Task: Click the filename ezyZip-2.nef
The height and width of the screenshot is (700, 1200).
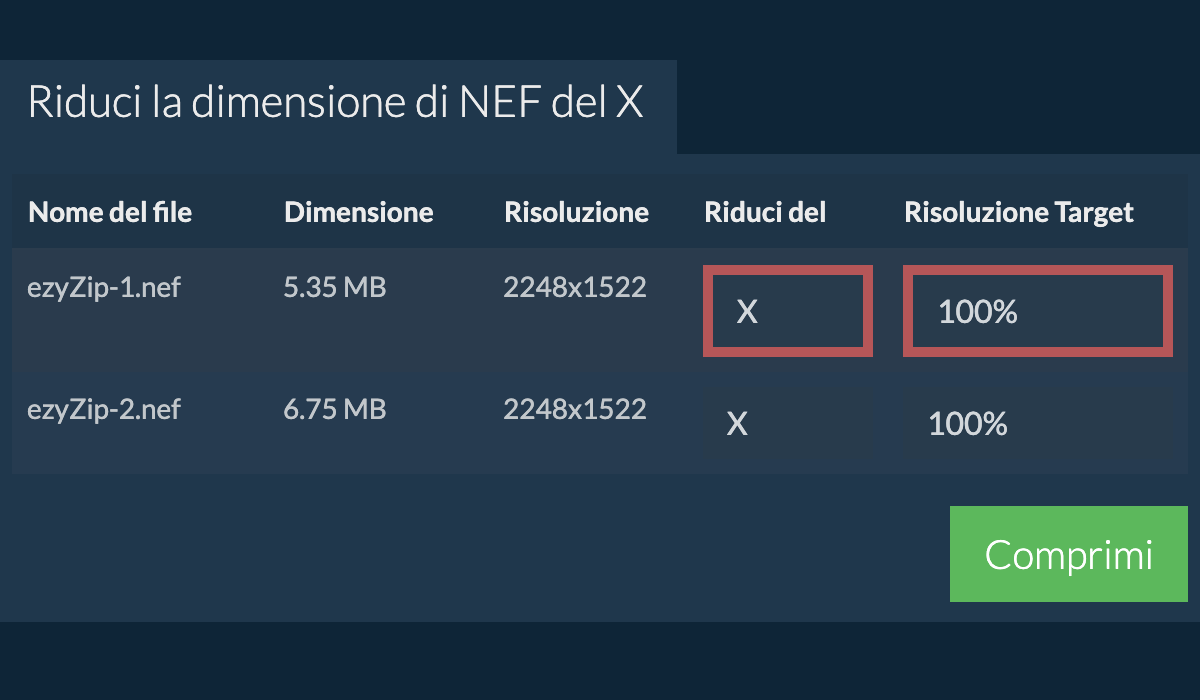Action: [x=105, y=409]
